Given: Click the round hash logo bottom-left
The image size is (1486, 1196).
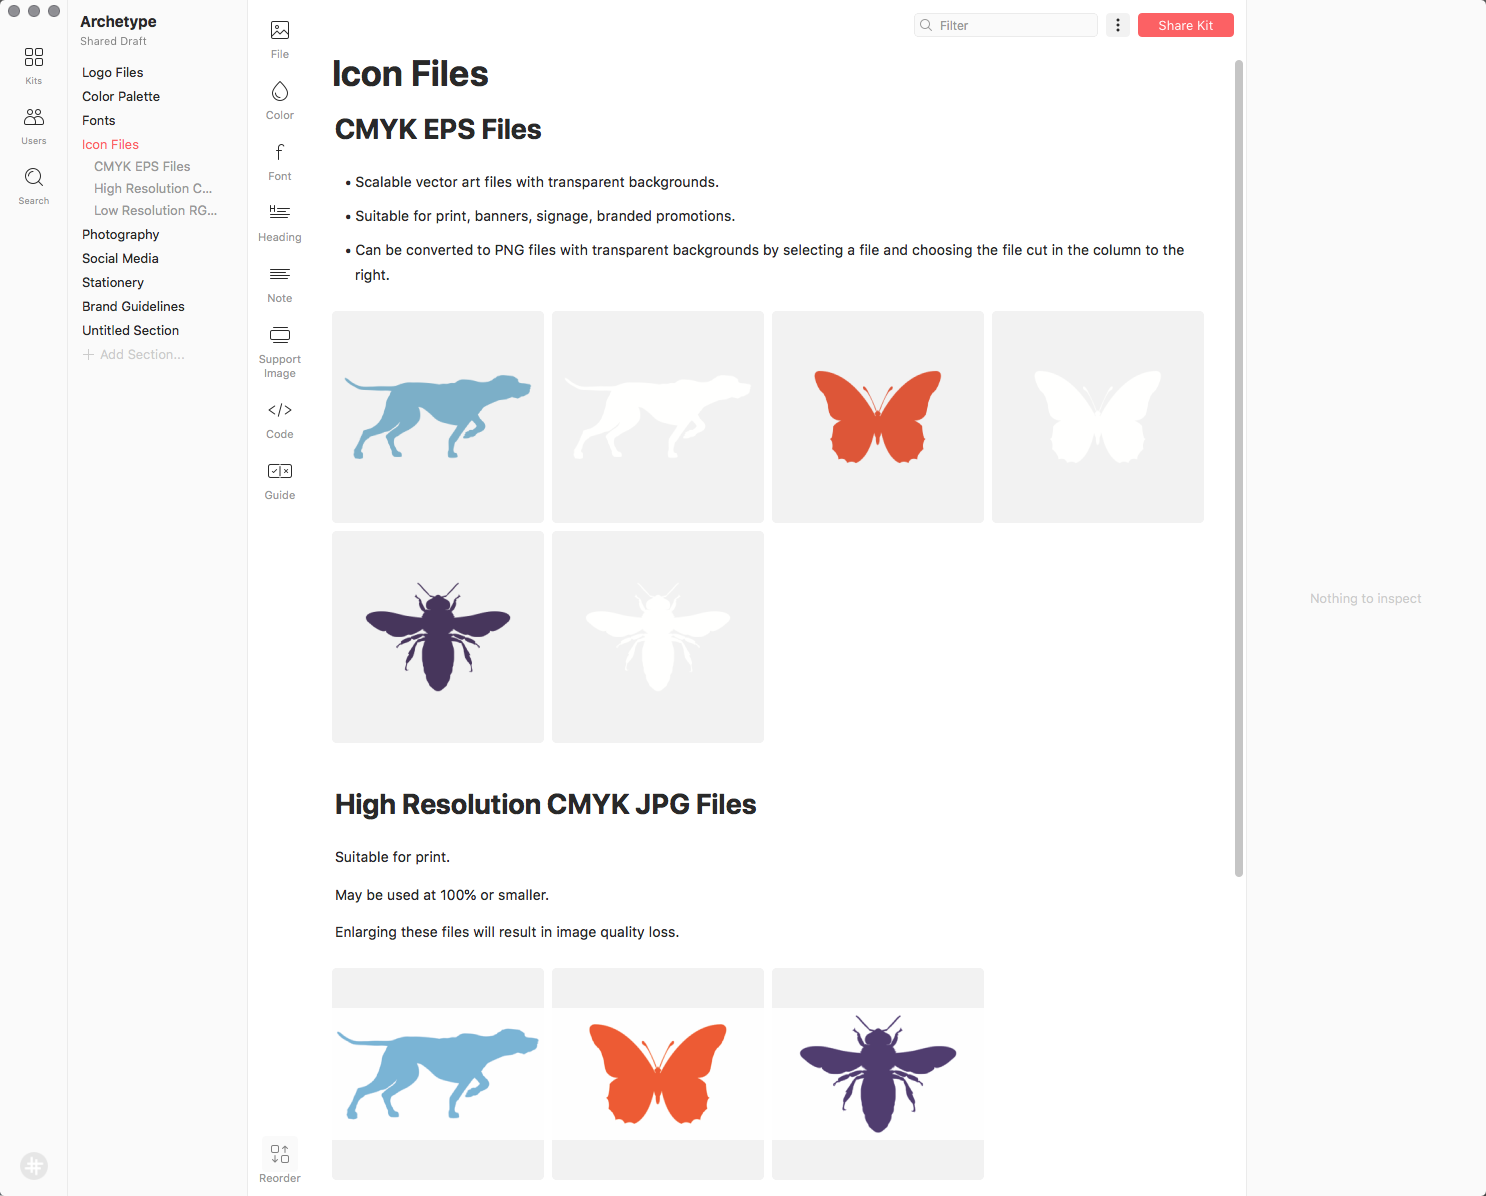Looking at the screenshot, I should 34,1166.
